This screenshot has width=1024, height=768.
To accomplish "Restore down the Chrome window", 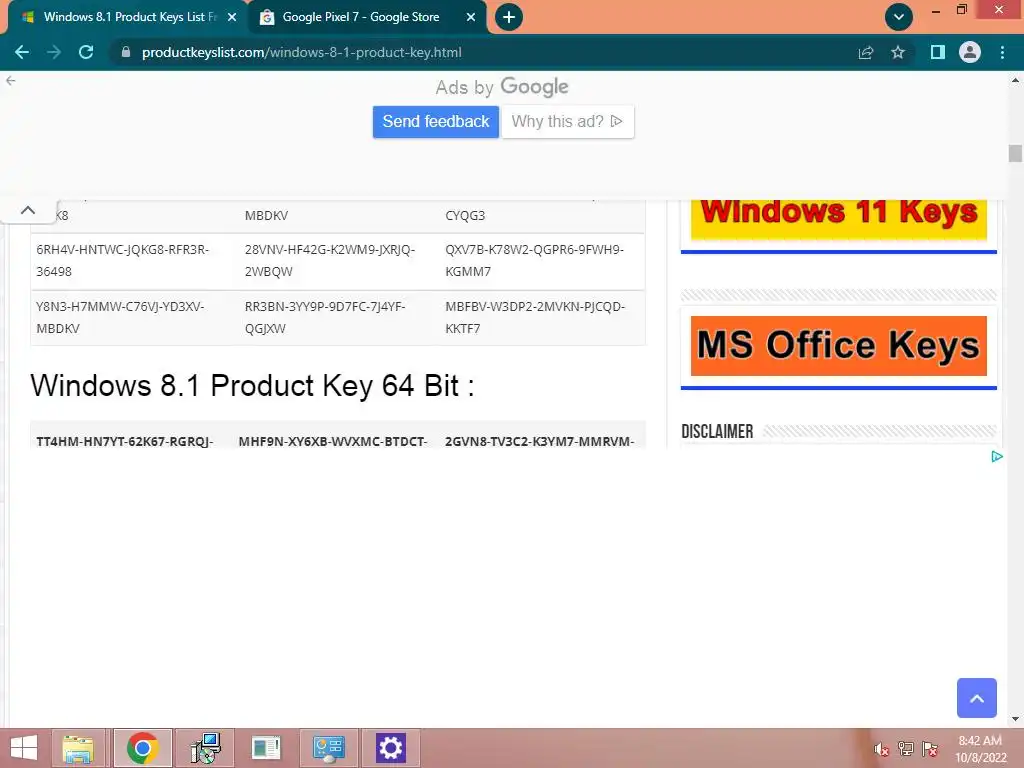I will pos(962,10).
